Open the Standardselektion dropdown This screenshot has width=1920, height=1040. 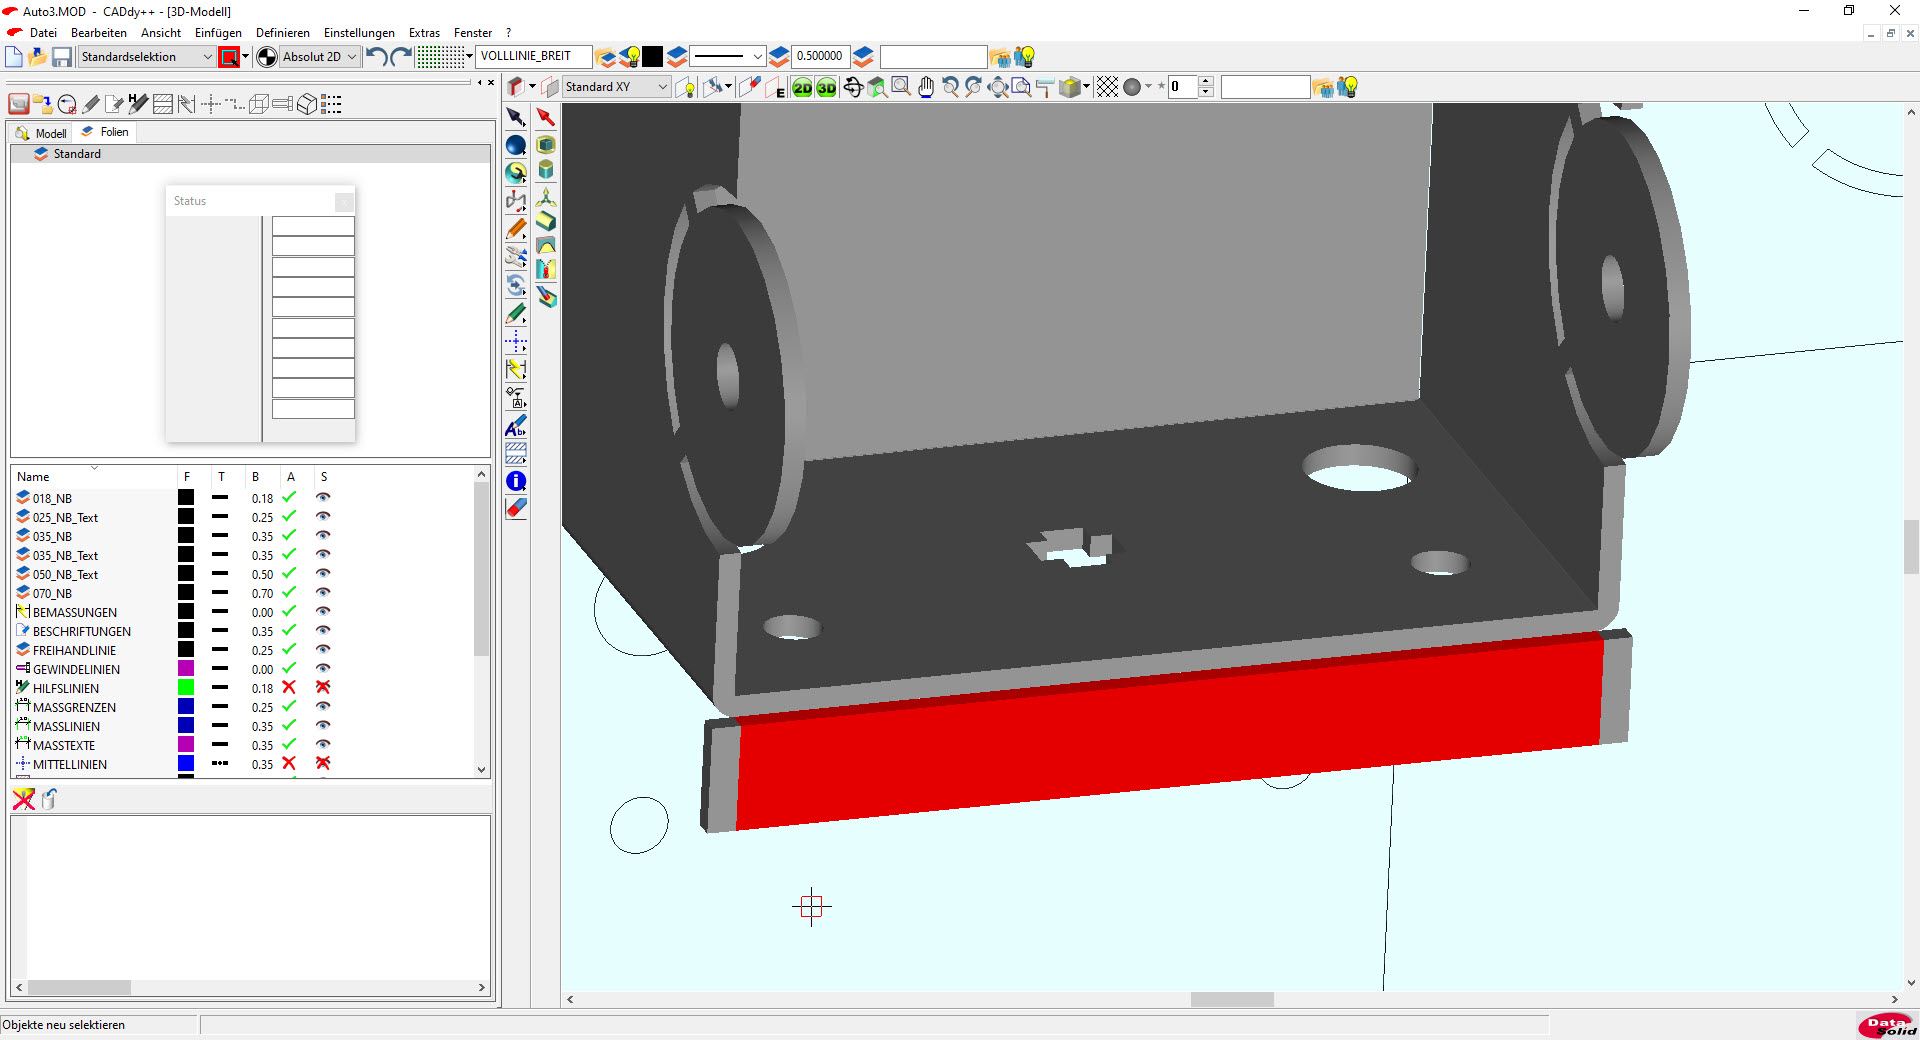(207, 57)
